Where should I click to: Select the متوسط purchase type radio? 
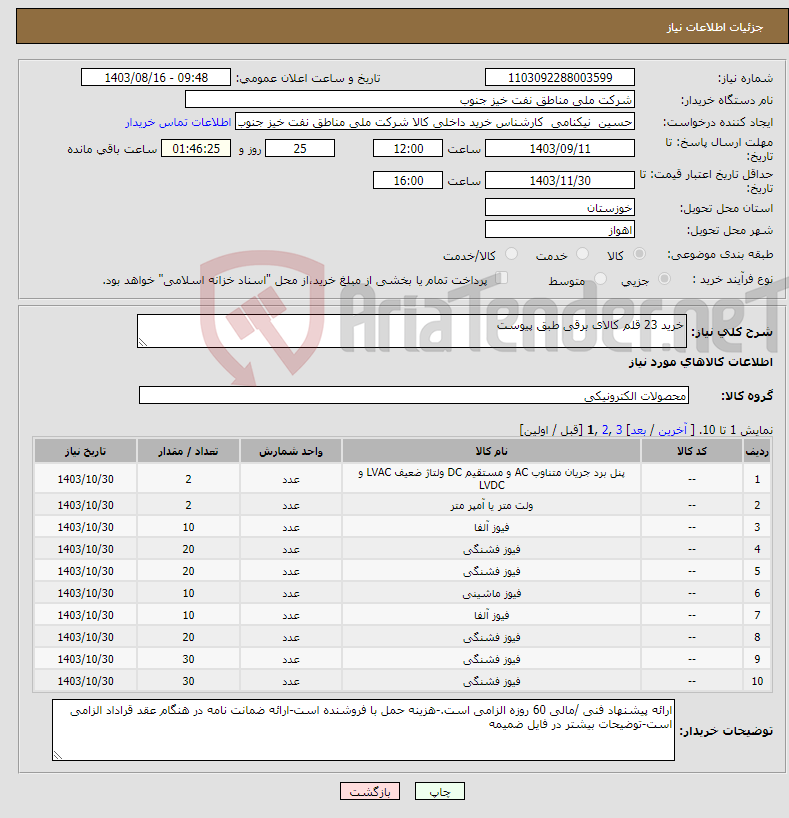[x=601, y=279]
